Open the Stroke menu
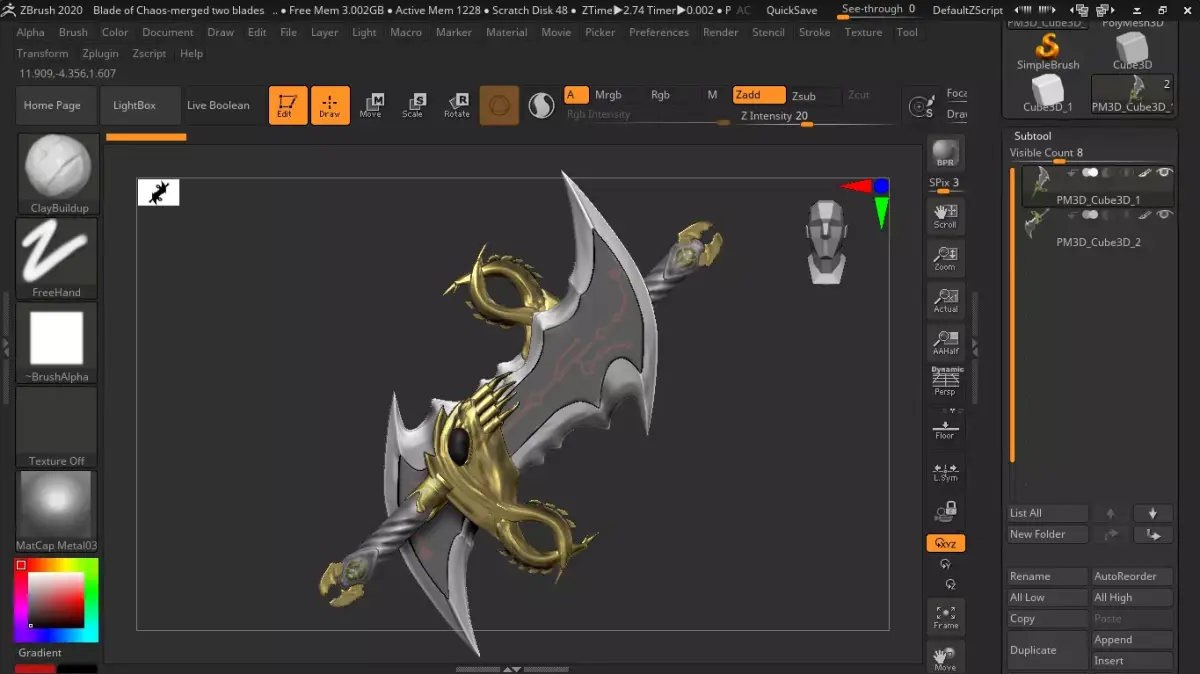Image resolution: width=1200 pixels, height=674 pixels. (x=815, y=32)
